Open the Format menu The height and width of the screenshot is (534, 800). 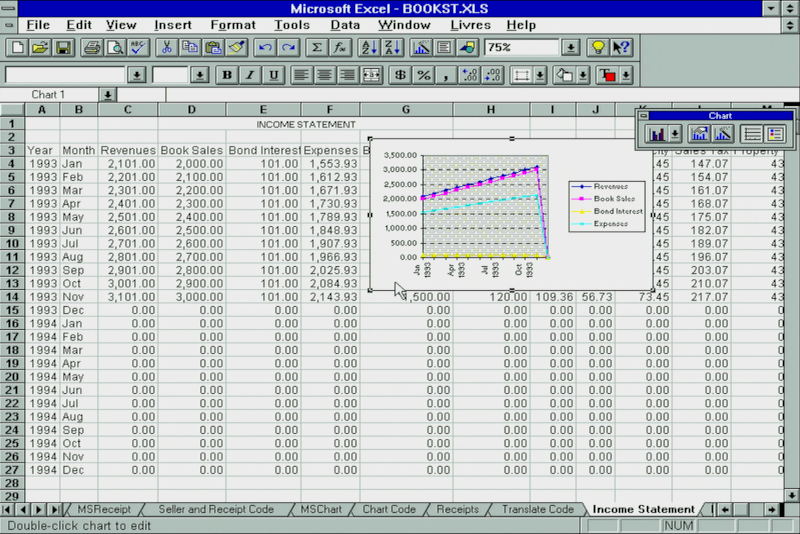click(232, 24)
